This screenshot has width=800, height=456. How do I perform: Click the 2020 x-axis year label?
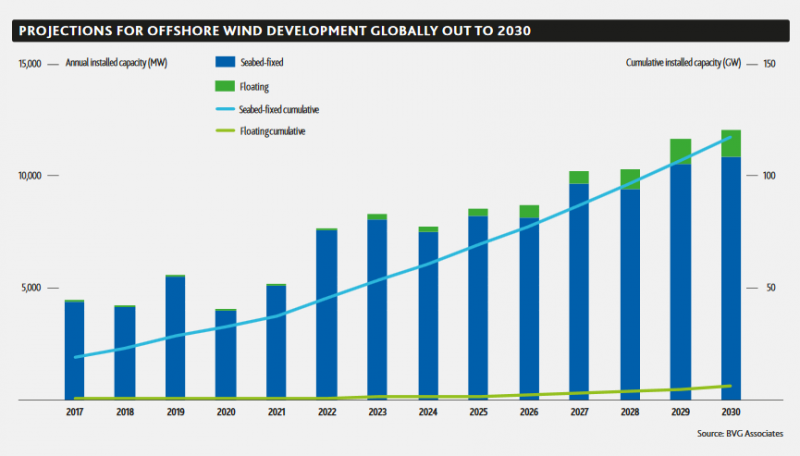coord(226,412)
